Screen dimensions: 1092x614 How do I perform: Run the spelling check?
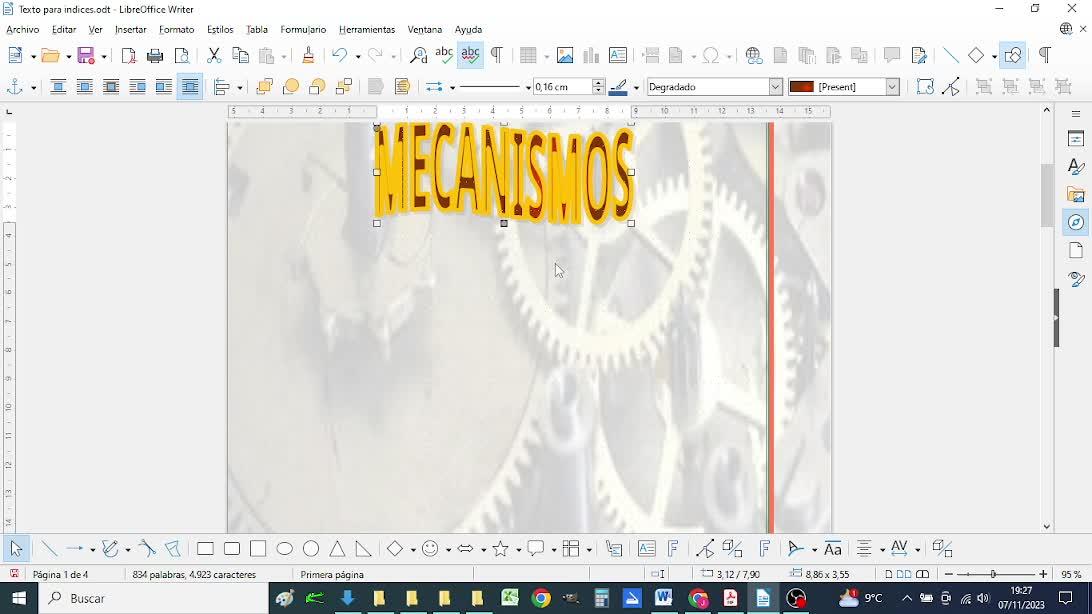click(x=444, y=56)
